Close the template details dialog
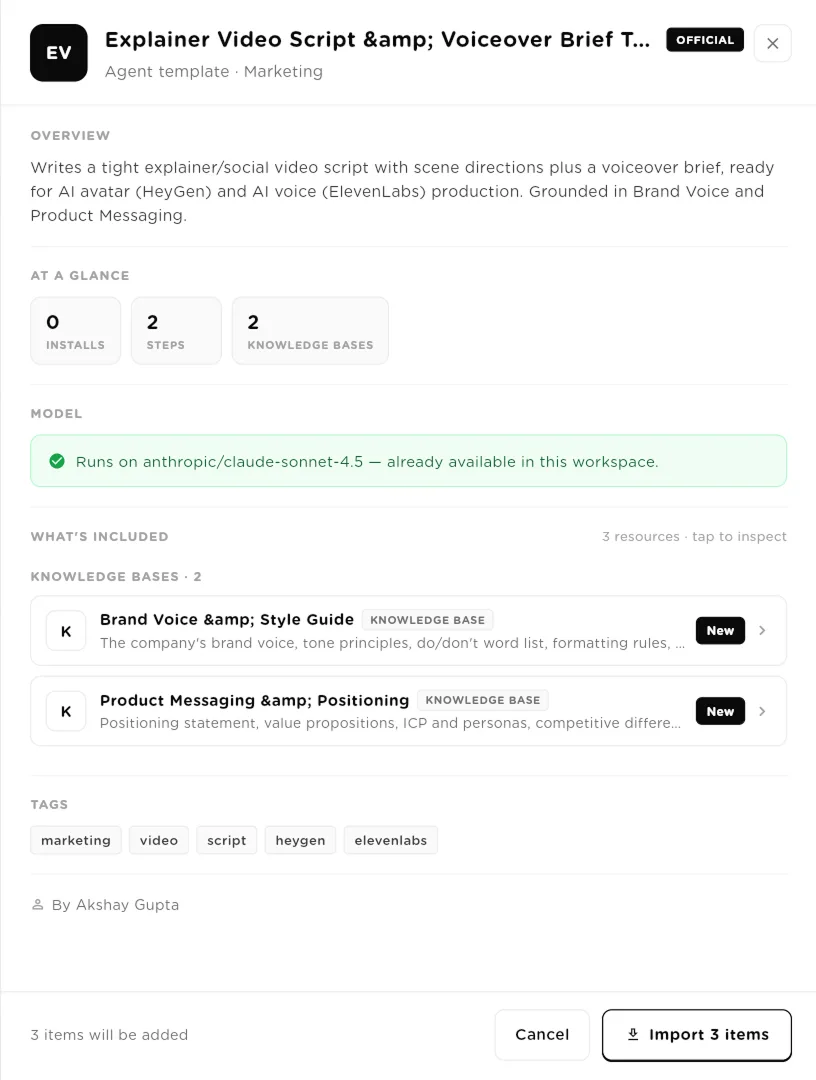This screenshot has height=1080, width=816. [773, 43]
